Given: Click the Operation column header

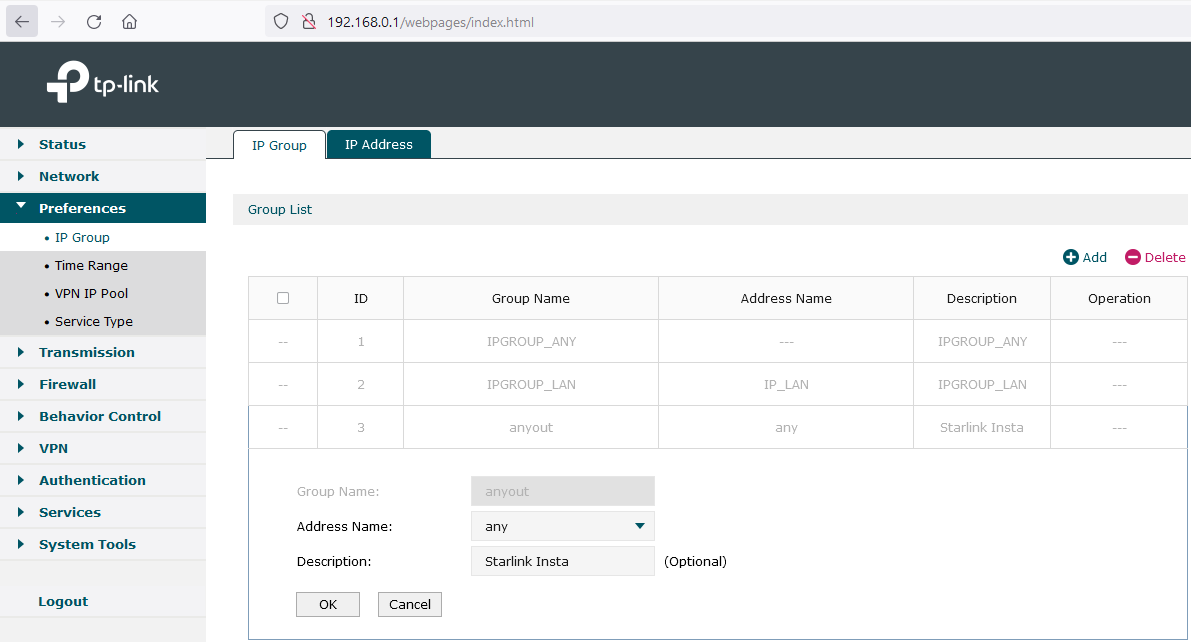Looking at the screenshot, I should tap(1119, 298).
